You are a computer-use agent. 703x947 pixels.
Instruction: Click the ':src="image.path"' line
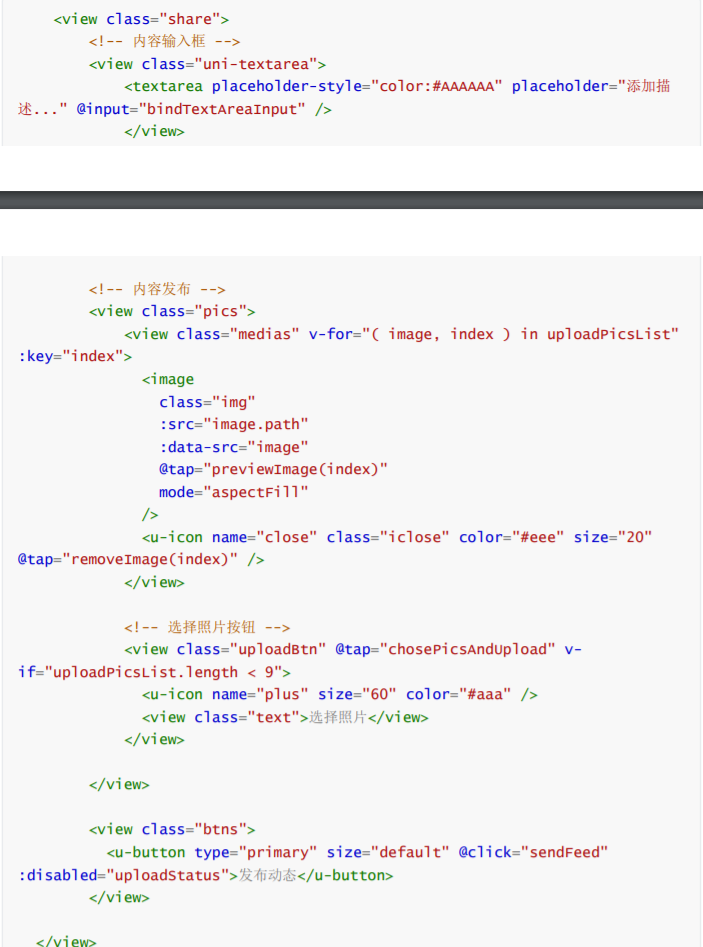pyautogui.click(x=234, y=425)
